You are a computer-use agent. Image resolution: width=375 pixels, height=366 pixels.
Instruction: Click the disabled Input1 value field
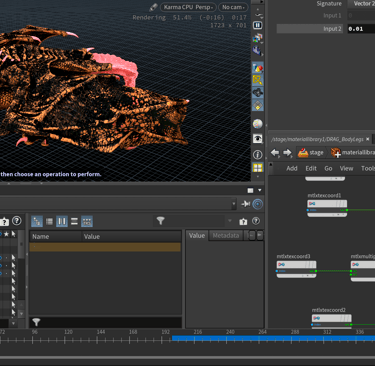point(361,16)
